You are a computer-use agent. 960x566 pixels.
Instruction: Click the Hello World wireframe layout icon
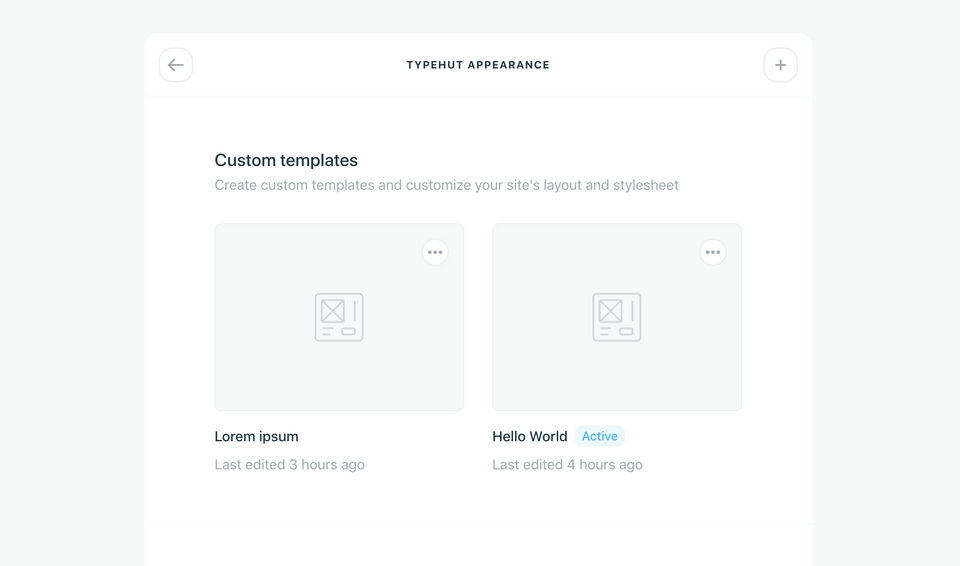coord(617,317)
